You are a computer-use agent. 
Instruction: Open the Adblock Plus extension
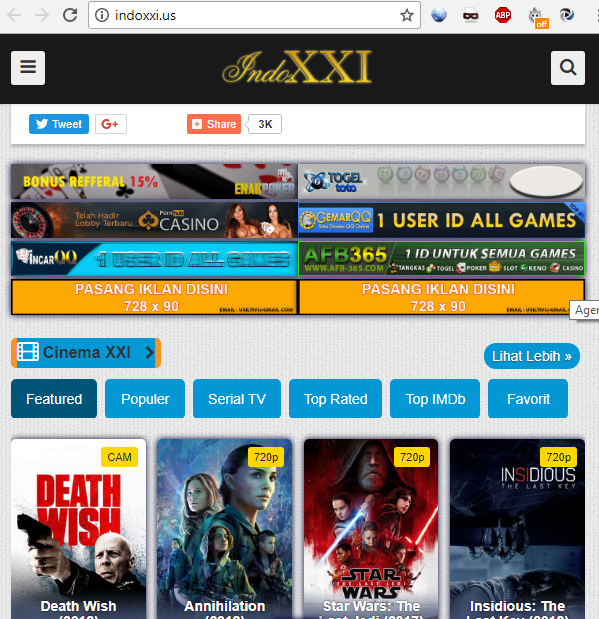503,15
